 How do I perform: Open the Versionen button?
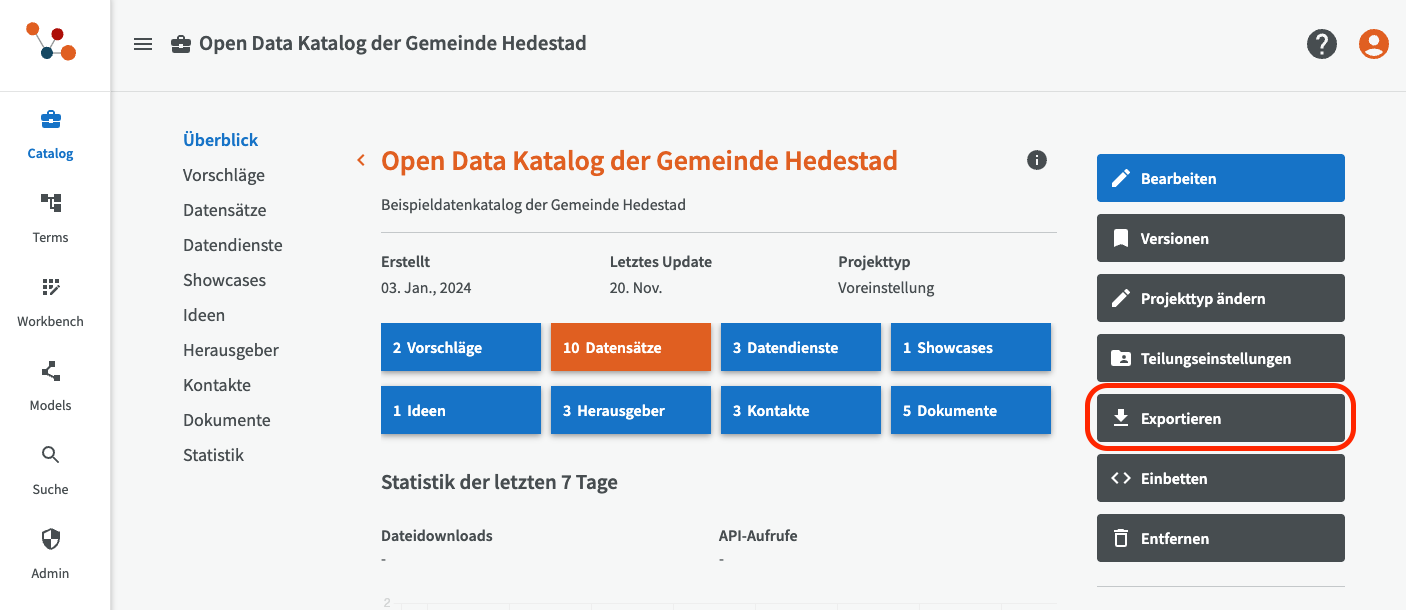1220,239
